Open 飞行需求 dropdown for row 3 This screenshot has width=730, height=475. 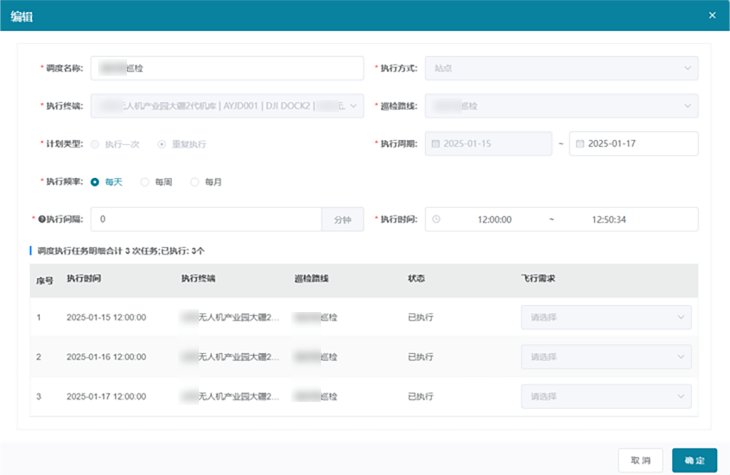point(606,396)
